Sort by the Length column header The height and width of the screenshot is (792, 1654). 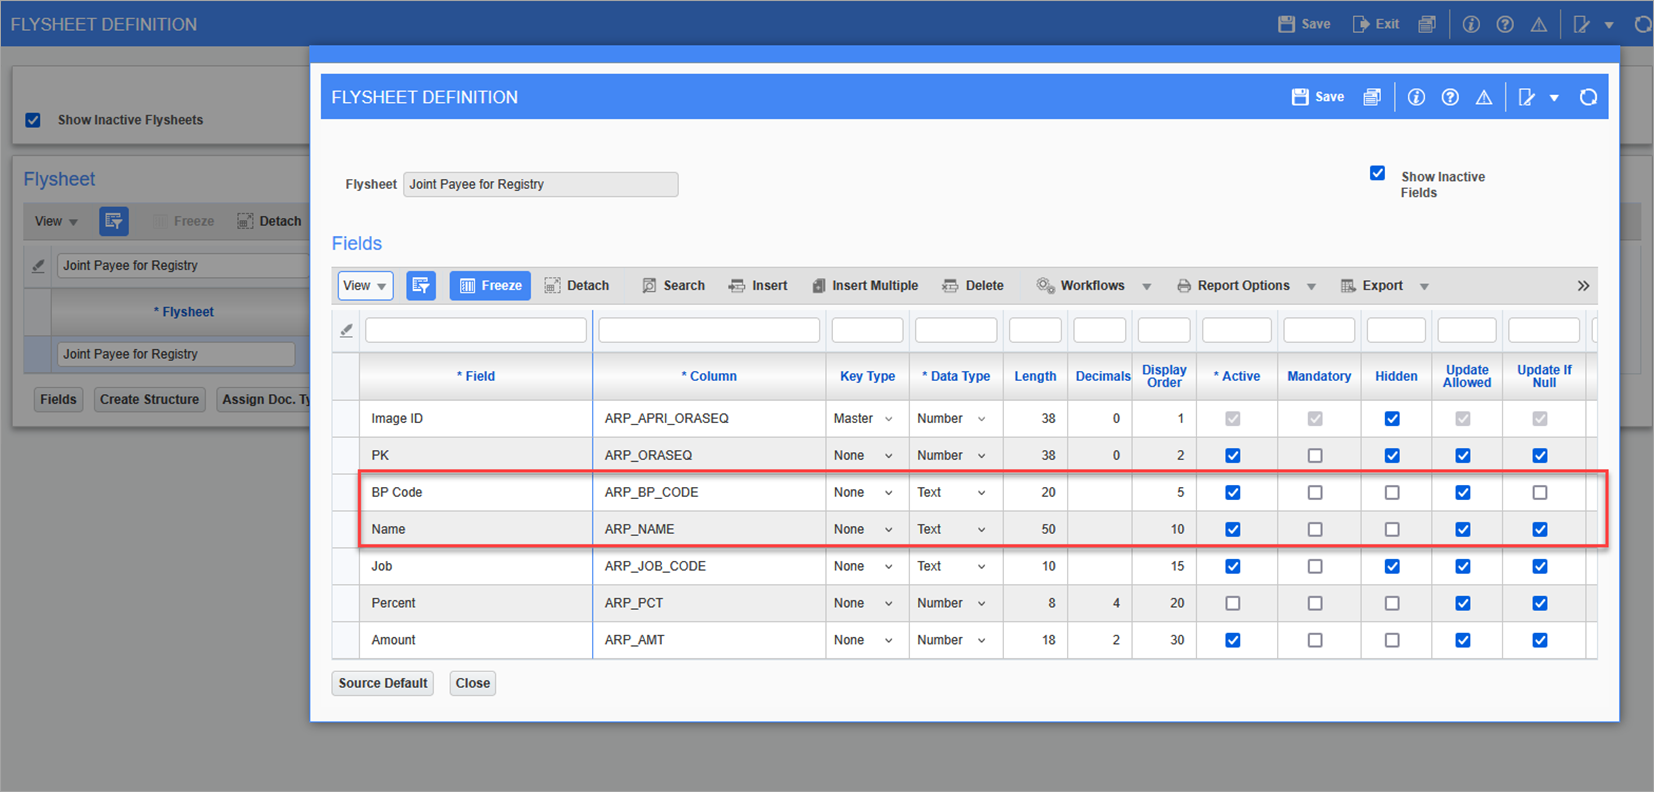(x=1035, y=377)
